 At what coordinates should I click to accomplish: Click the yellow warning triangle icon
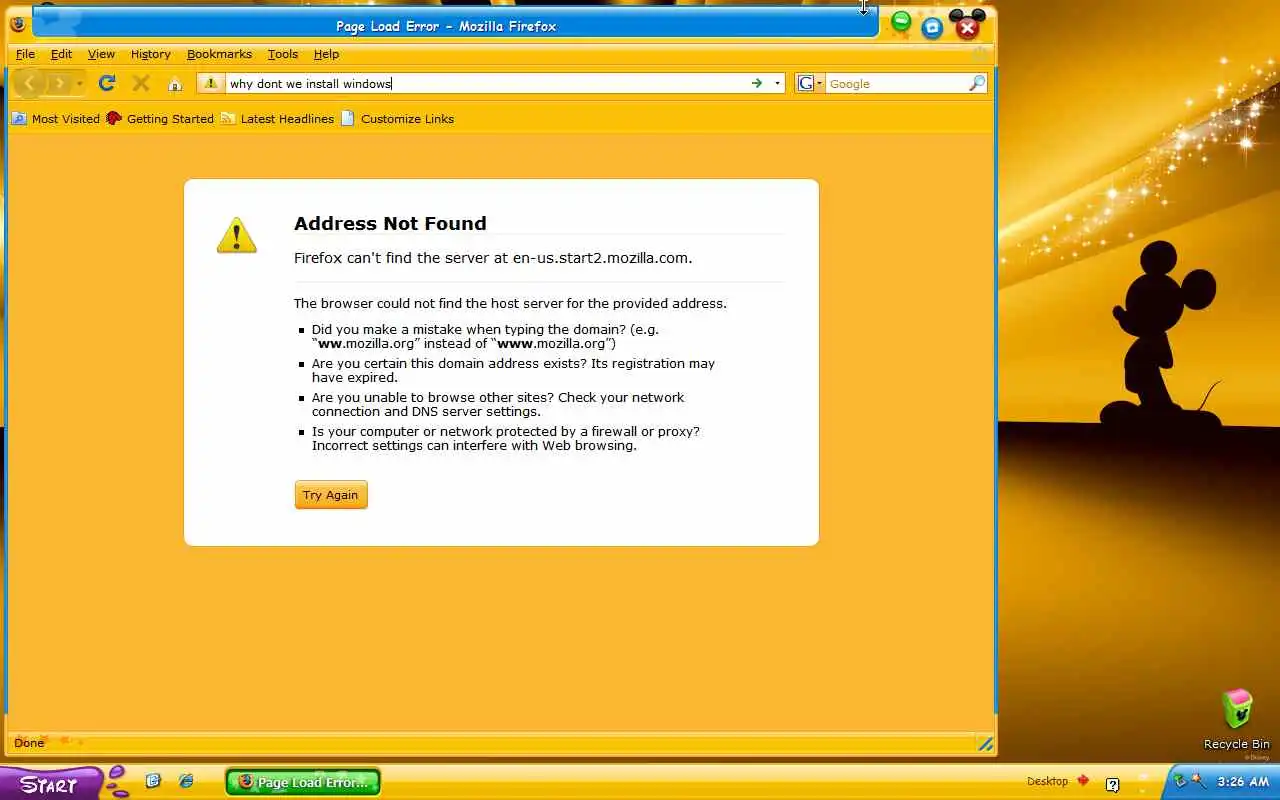(x=237, y=236)
